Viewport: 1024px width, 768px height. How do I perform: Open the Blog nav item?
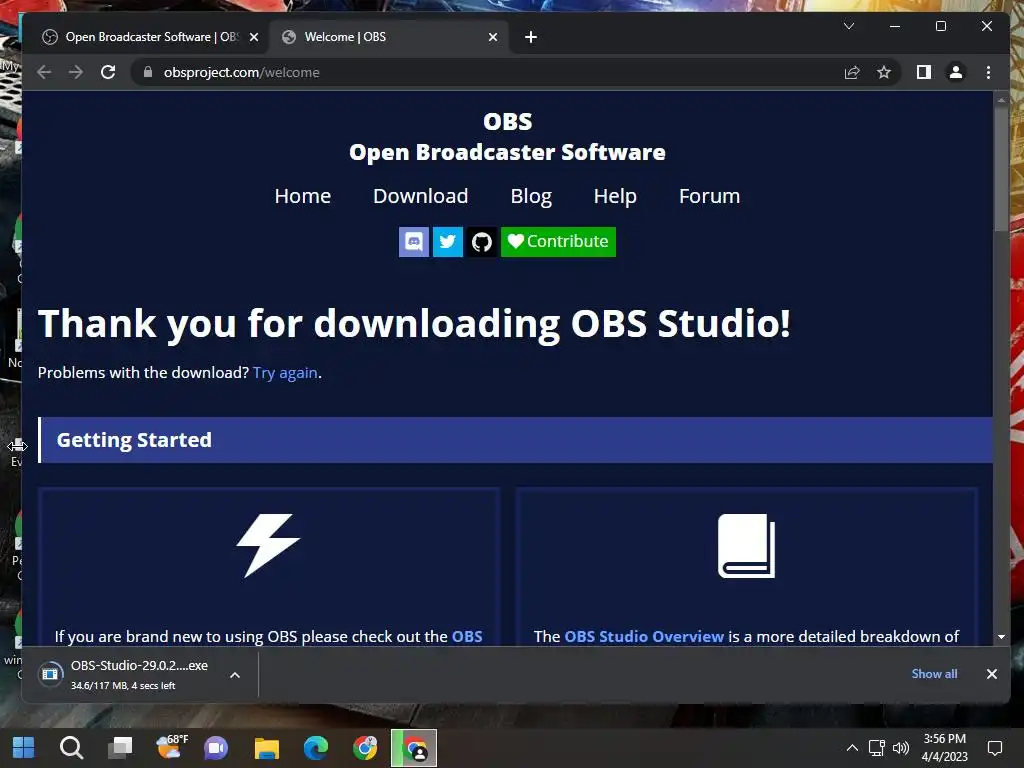(531, 196)
